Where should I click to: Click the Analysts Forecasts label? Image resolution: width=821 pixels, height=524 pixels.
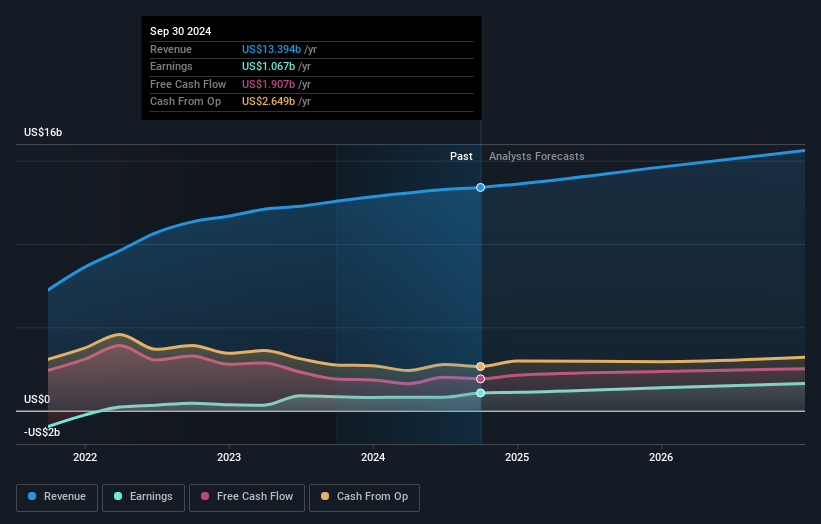(537, 156)
